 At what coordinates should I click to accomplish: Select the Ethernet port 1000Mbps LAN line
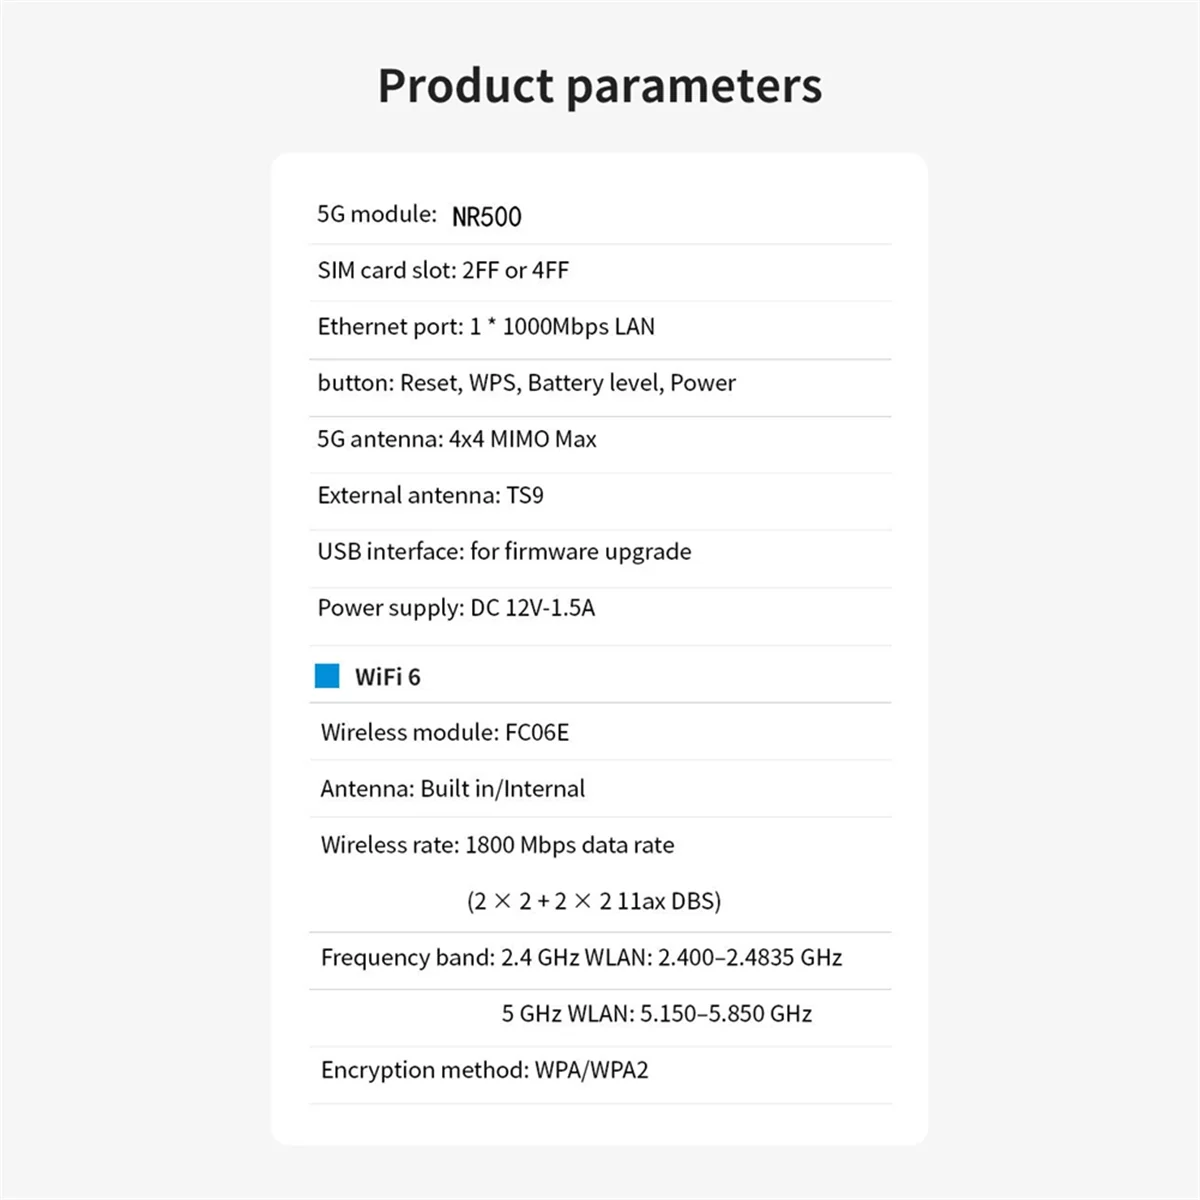(x=486, y=327)
